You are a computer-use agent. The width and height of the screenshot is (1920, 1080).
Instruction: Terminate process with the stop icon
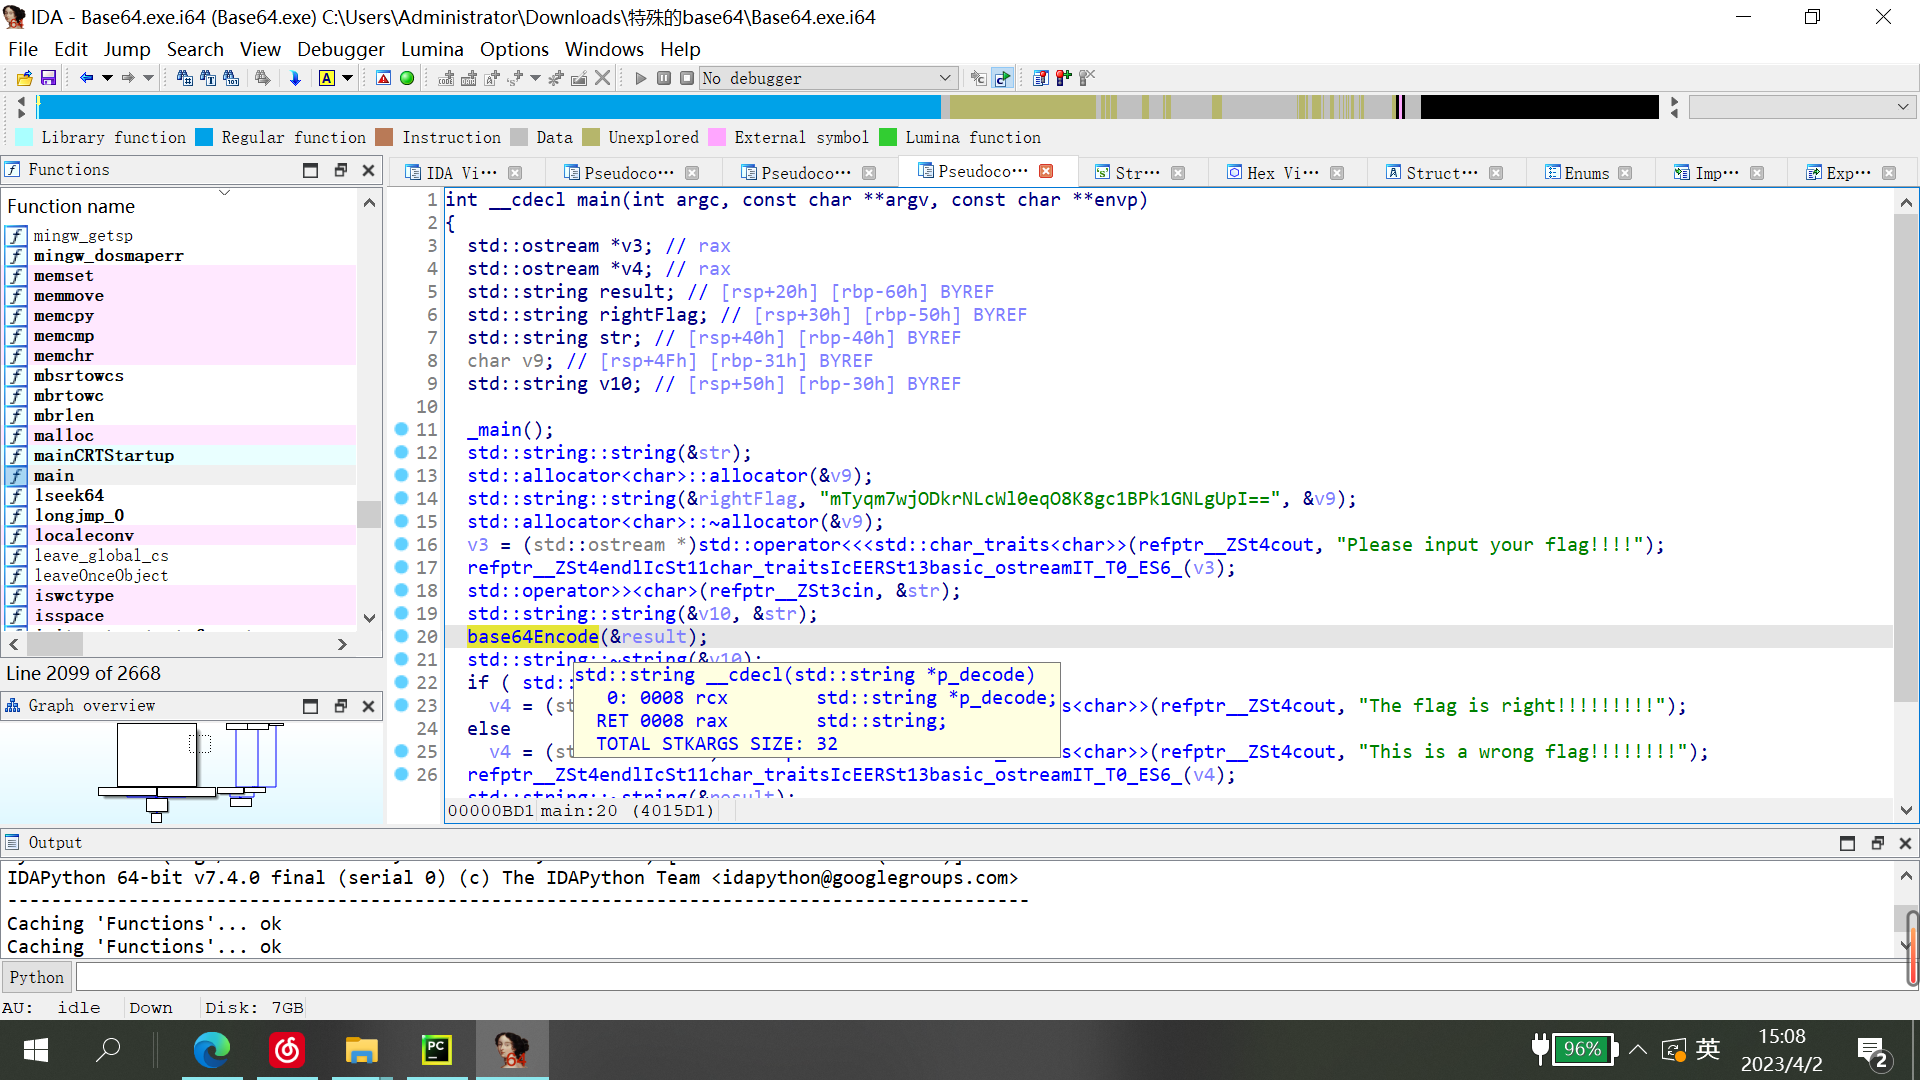687,78
